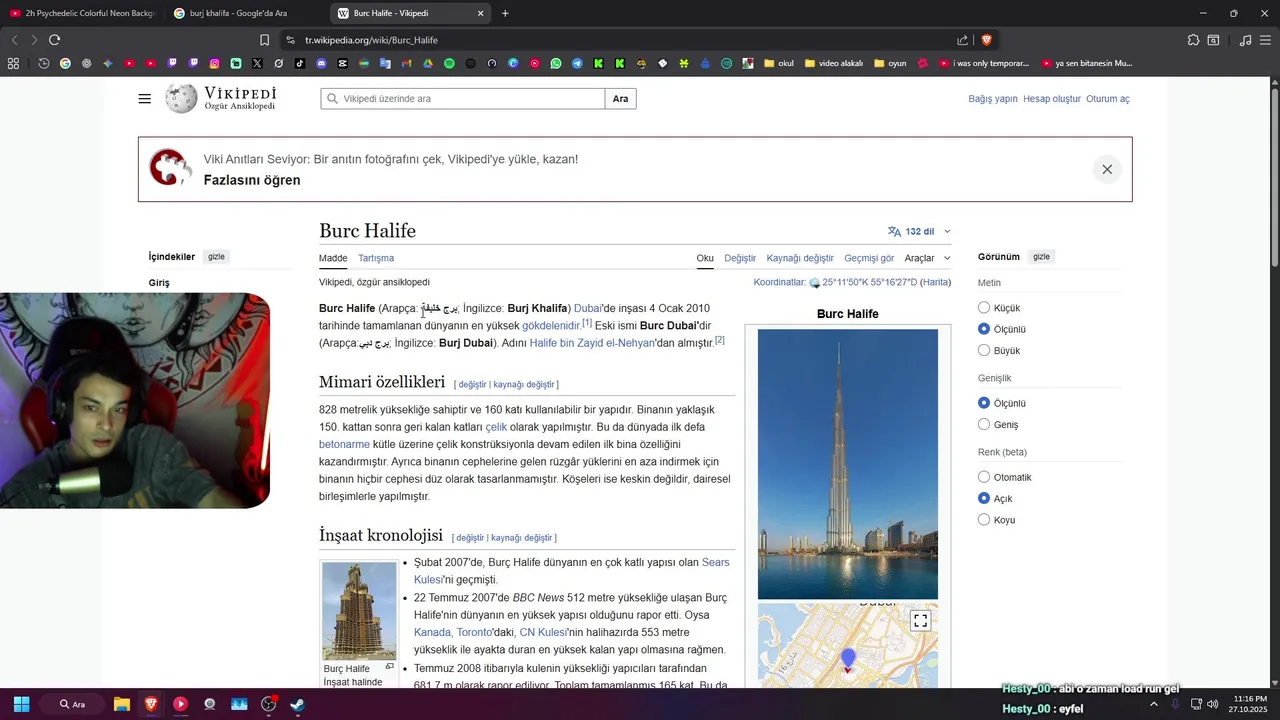Dismiss the Viki Anıtları Seviyor banner
The width and height of the screenshot is (1280, 720).
1107,169
